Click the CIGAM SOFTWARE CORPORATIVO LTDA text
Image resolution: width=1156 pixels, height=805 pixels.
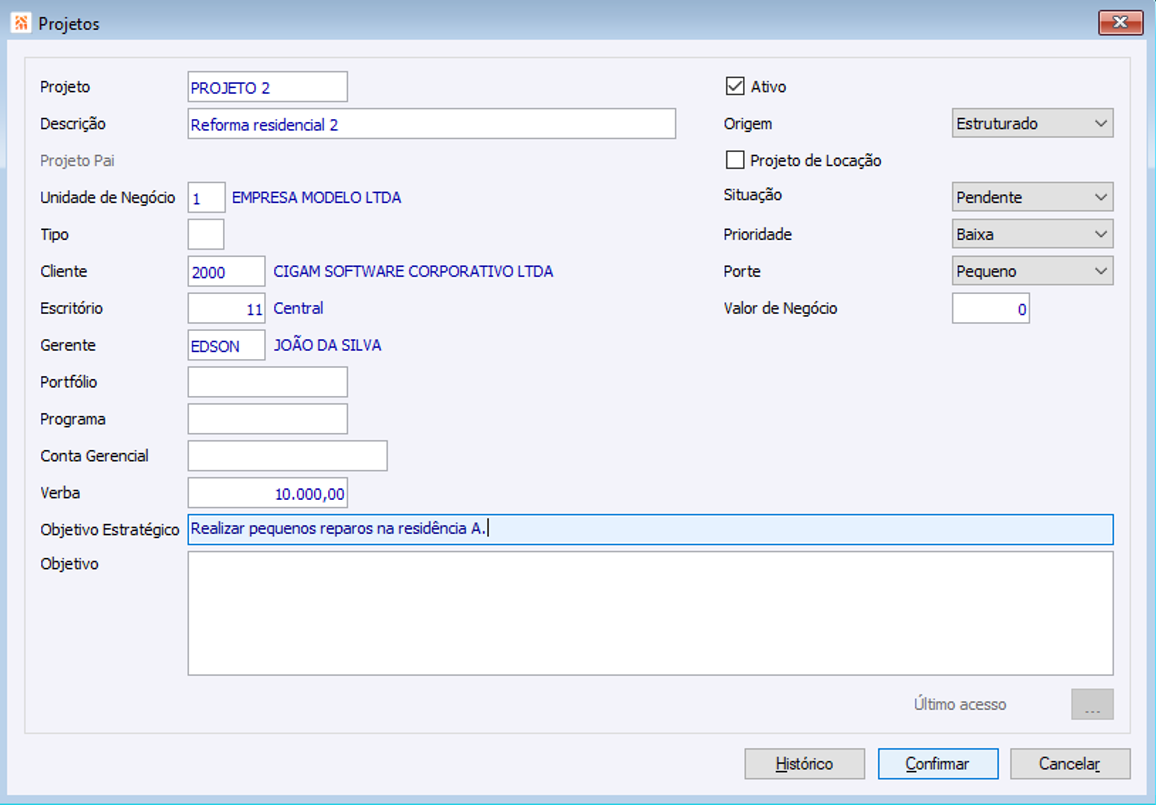click(x=413, y=271)
